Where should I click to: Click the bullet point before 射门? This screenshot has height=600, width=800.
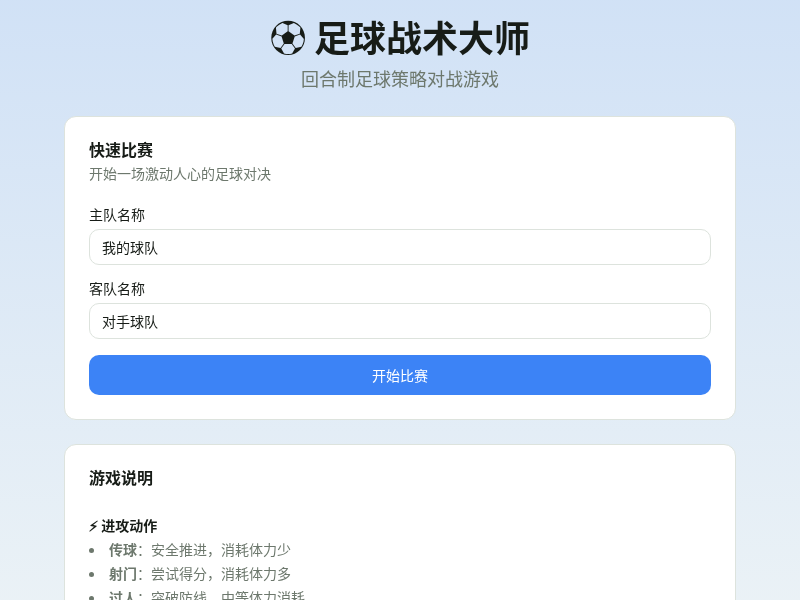pos(92,574)
